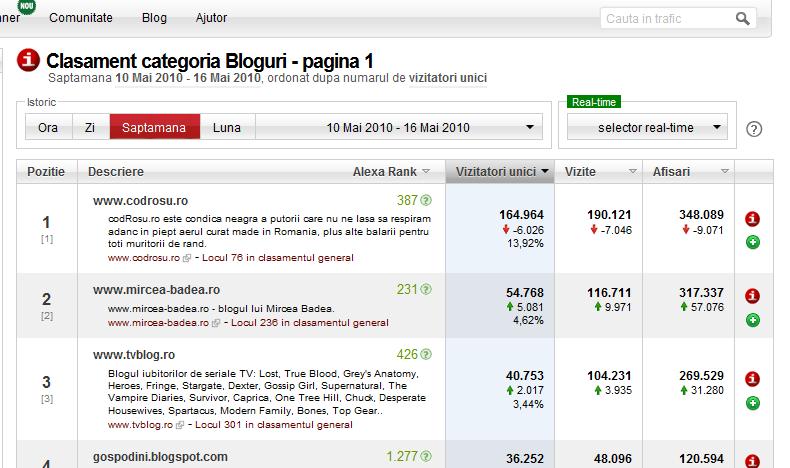
Task: Click Locul 76 in clasamentul general
Action: (278, 258)
